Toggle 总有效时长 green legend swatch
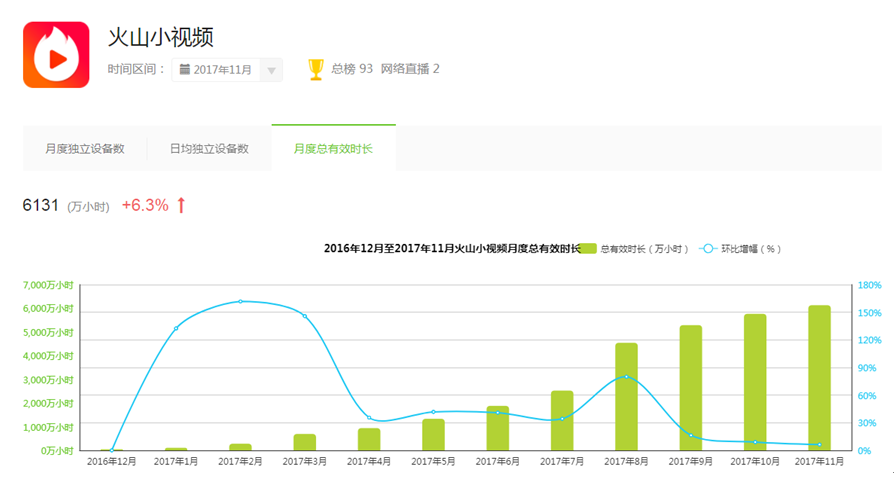Viewport: 894px width, 483px height. click(x=588, y=249)
